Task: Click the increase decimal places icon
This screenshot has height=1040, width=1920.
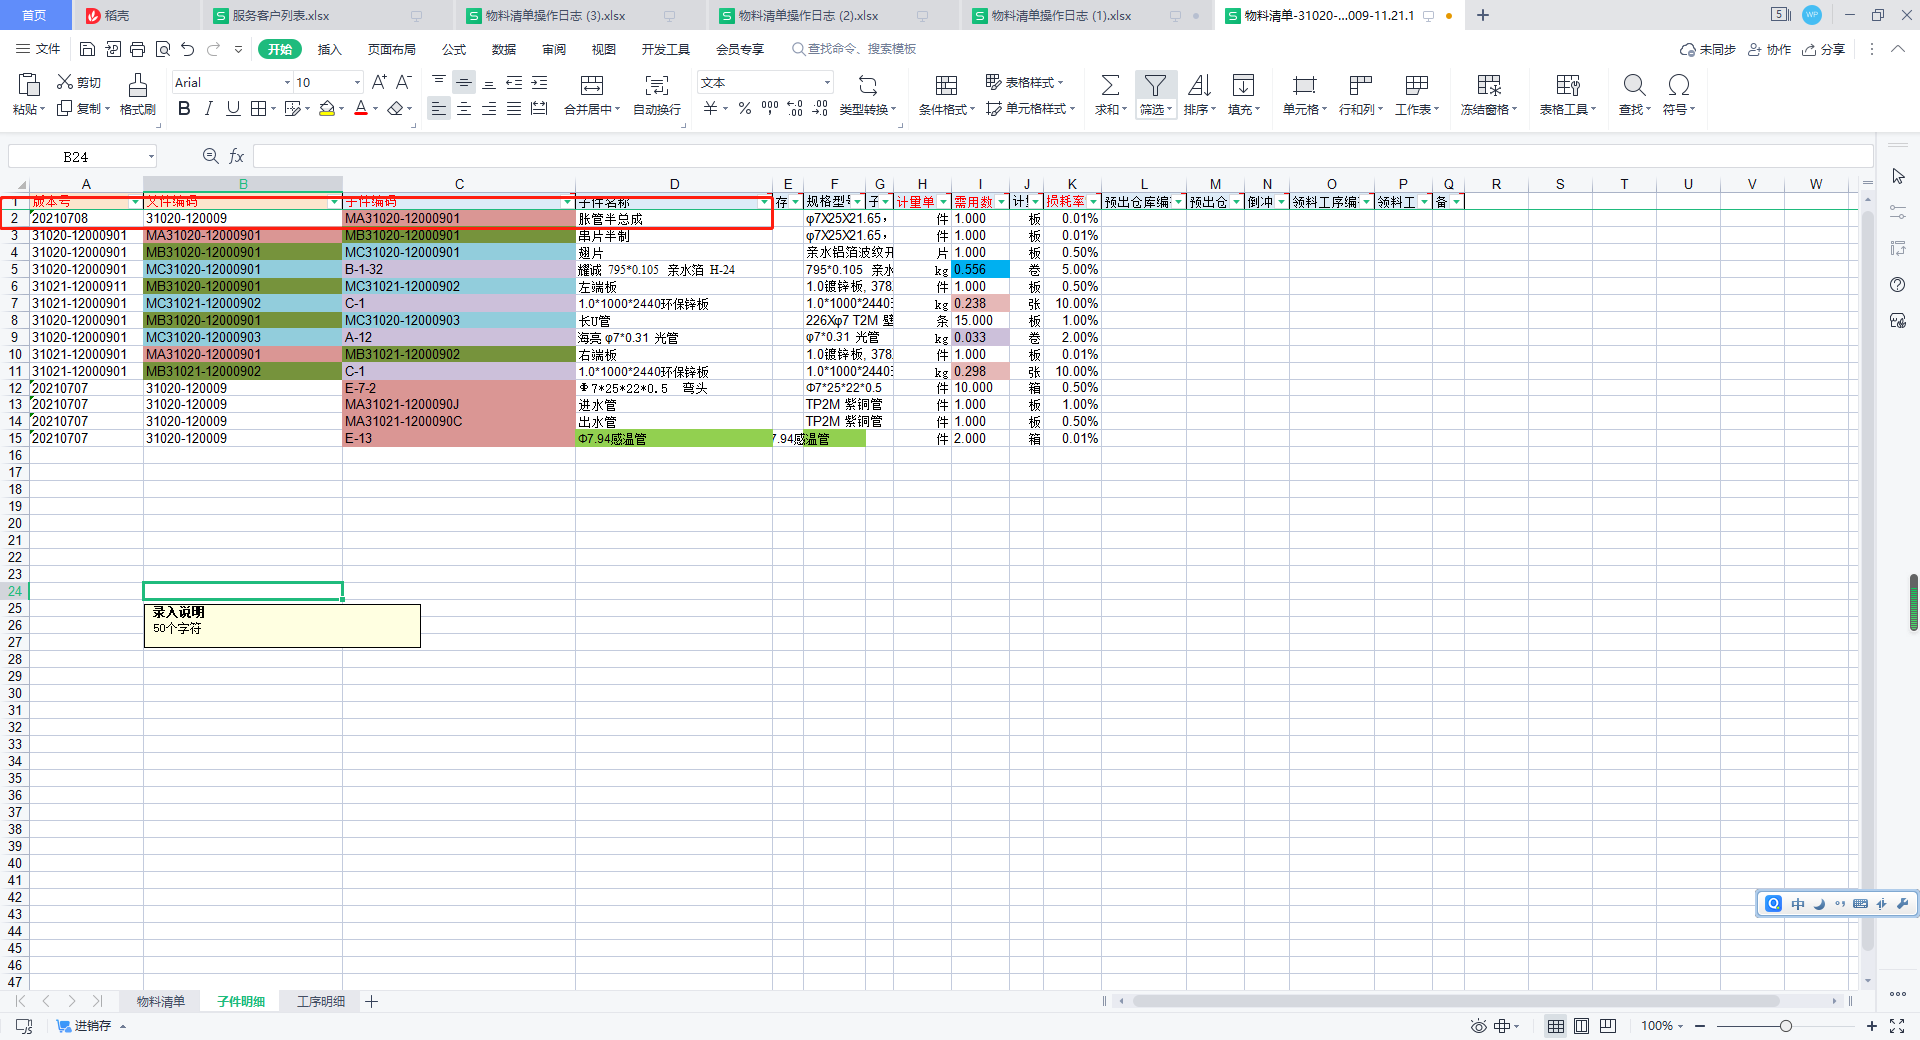Action: [x=795, y=108]
